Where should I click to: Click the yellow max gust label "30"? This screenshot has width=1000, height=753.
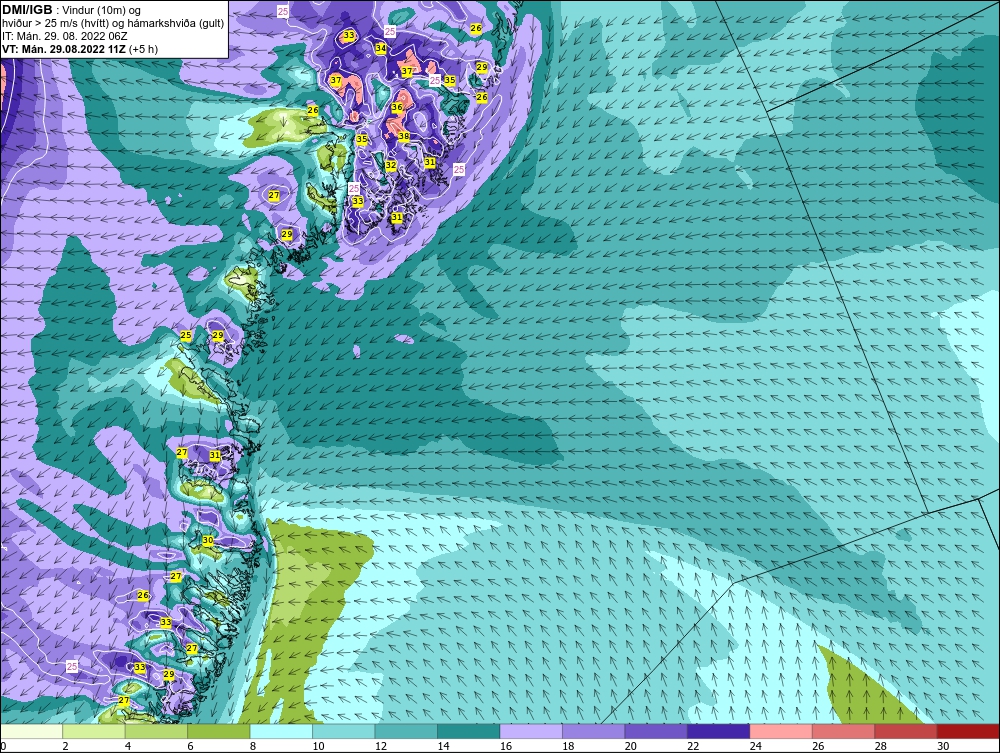(x=208, y=540)
